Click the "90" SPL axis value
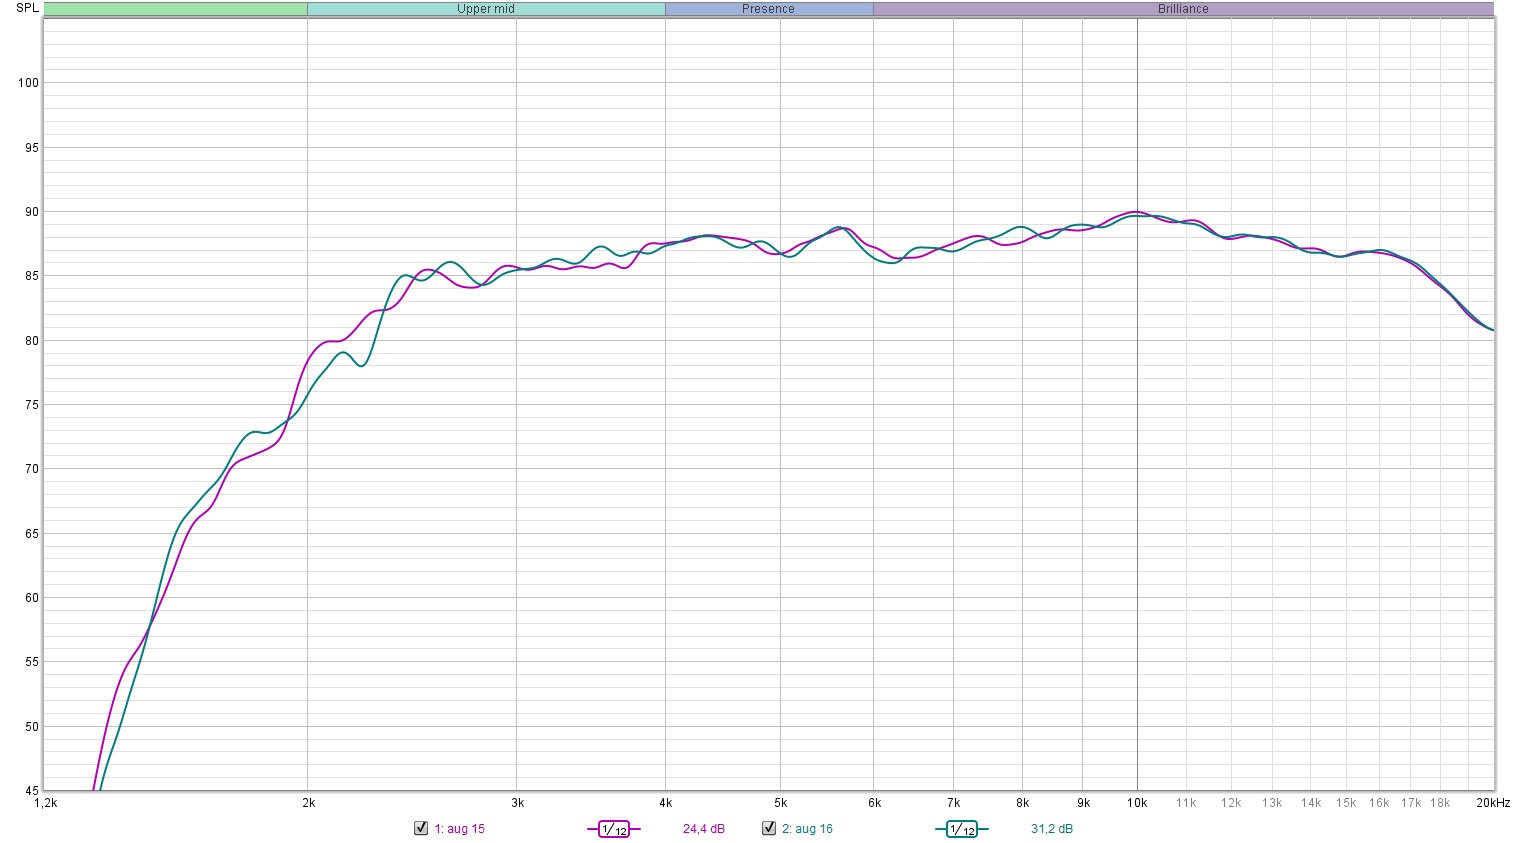 31,212
